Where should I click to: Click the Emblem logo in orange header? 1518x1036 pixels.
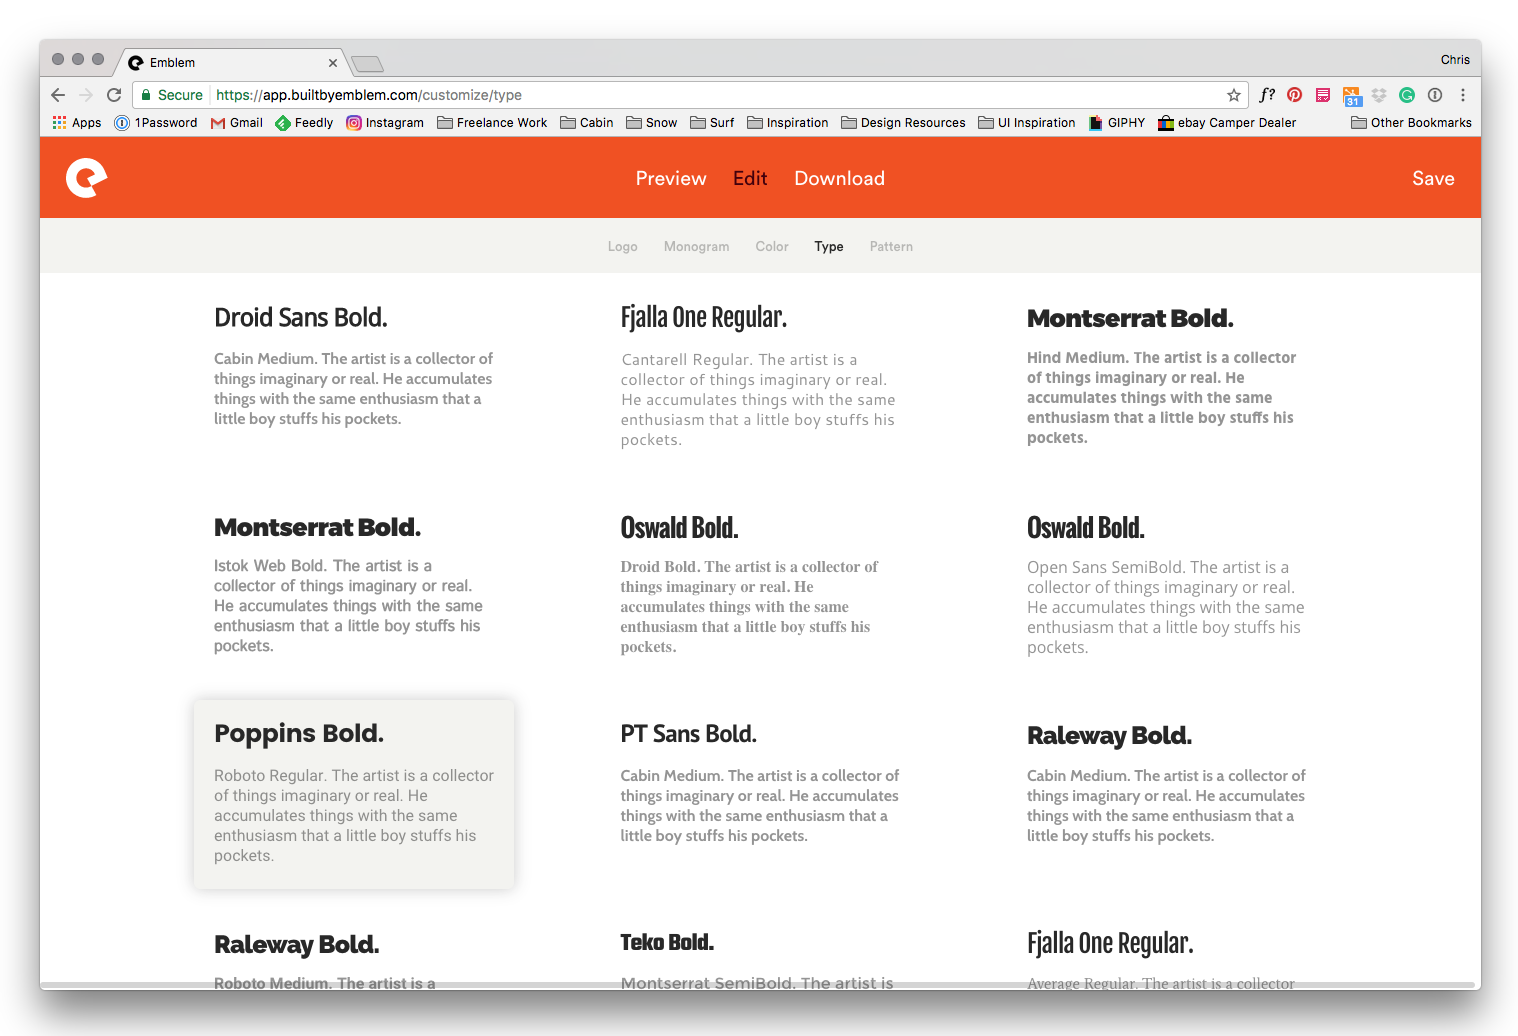pyautogui.click(x=86, y=178)
